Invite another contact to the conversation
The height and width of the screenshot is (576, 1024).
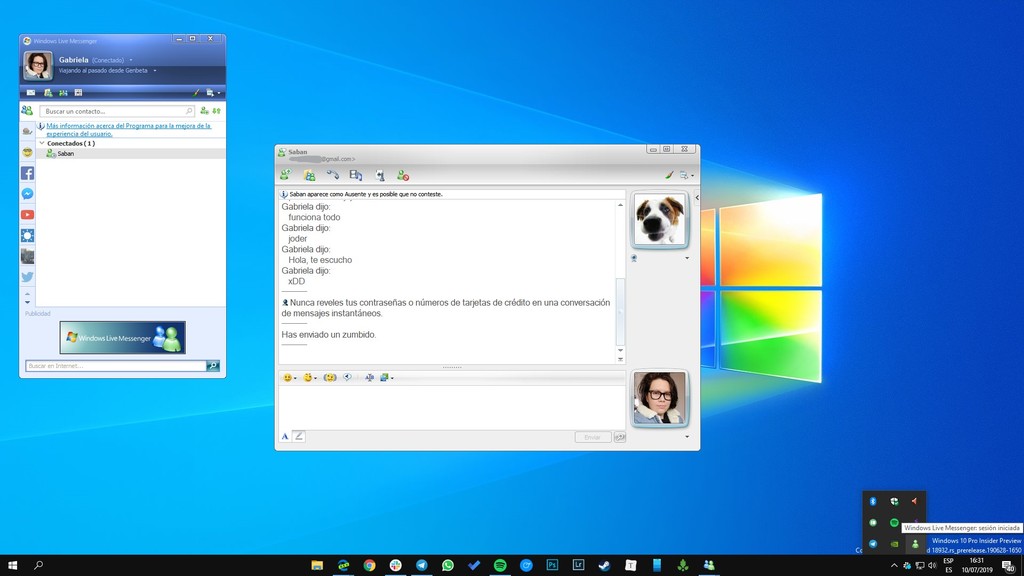tap(284, 175)
